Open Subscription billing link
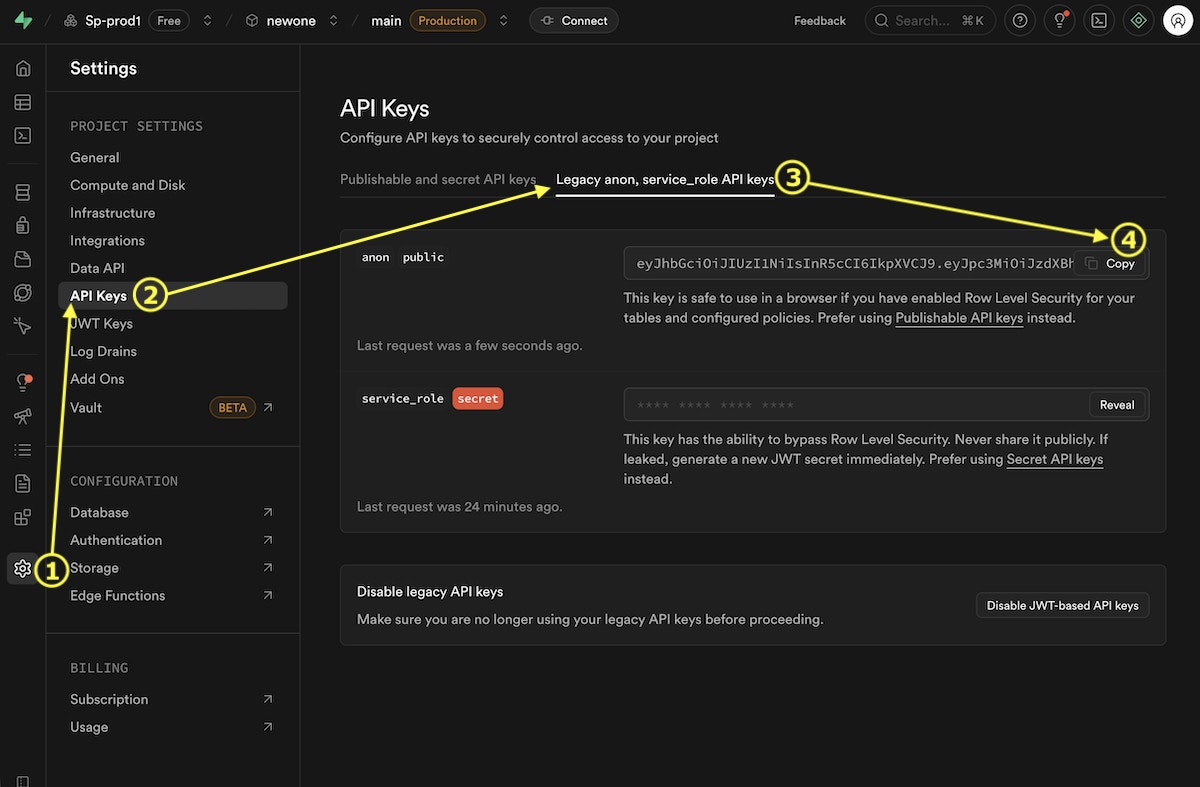This screenshot has width=1200, height=787. coord(173,699)
